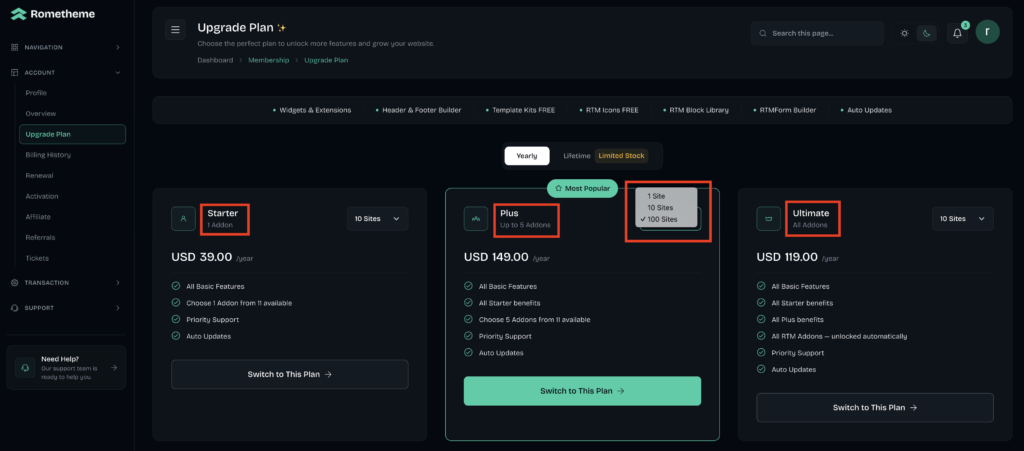This screenshot has height=451, width=1024.
Task: Switch to Ultimate plan button
Action: 874,407
